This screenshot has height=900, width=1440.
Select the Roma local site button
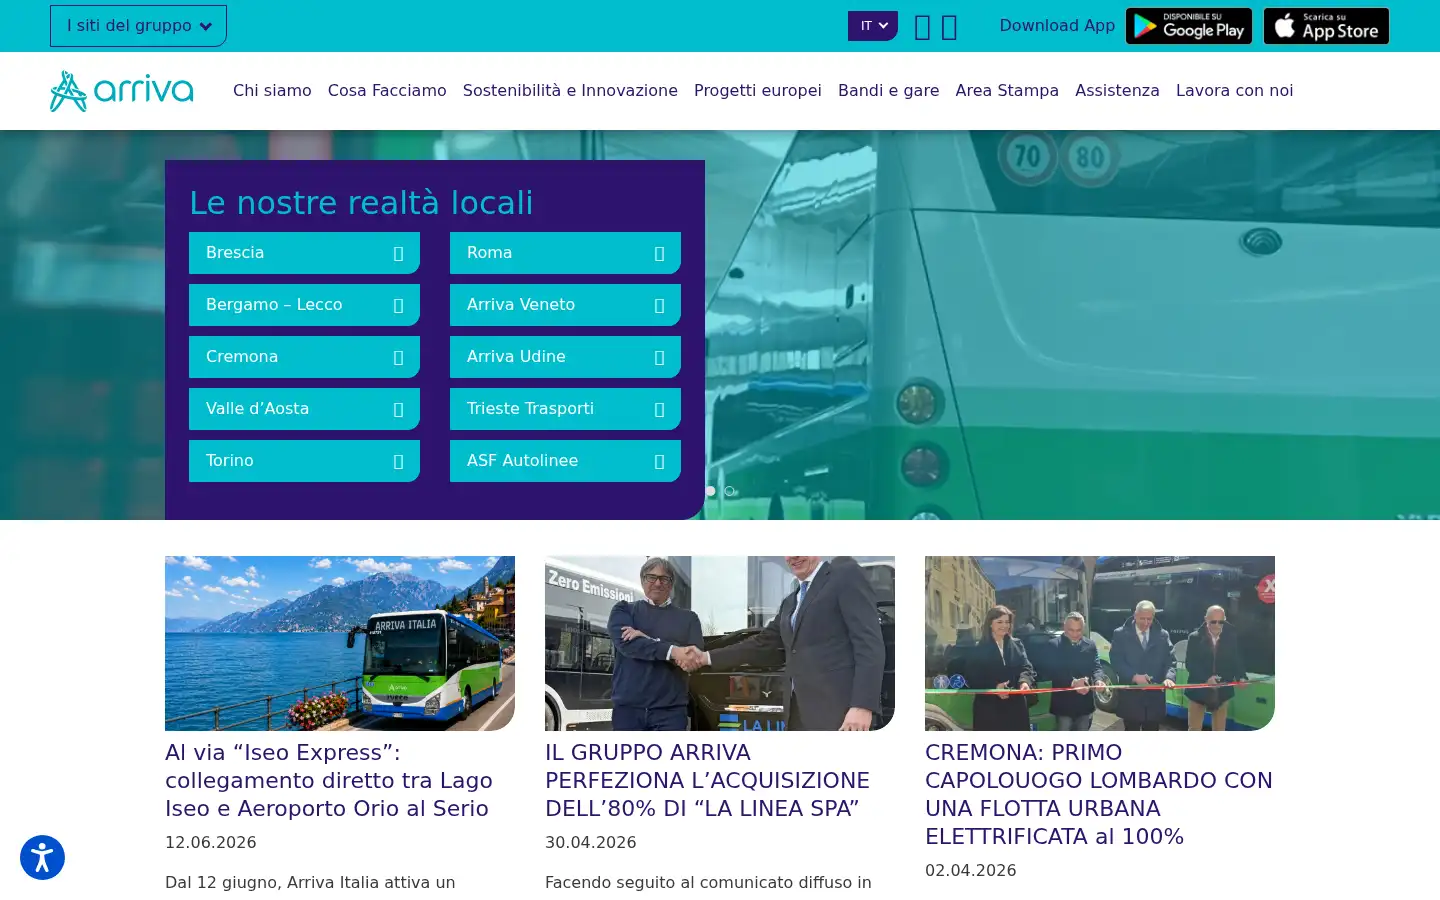point(565,253)
